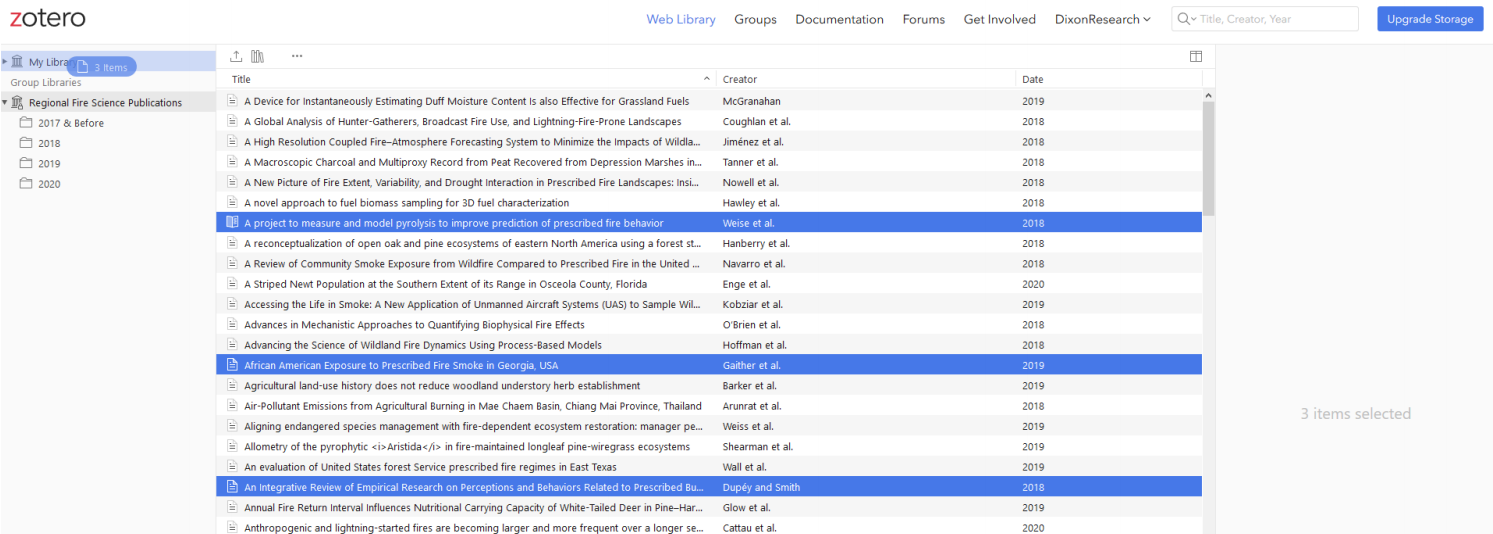Collapse Regional Fire Science Publications group
Screen dimensions: 1493x534
[x=5, y=103]
